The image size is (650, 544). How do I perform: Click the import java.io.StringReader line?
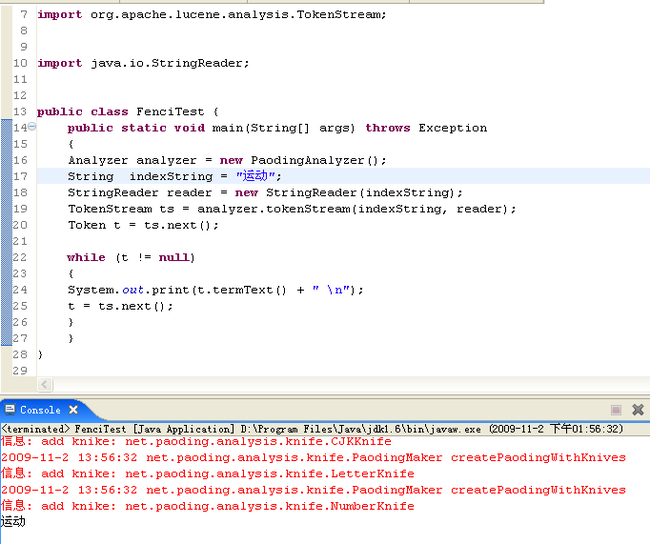tap(143, 63)
